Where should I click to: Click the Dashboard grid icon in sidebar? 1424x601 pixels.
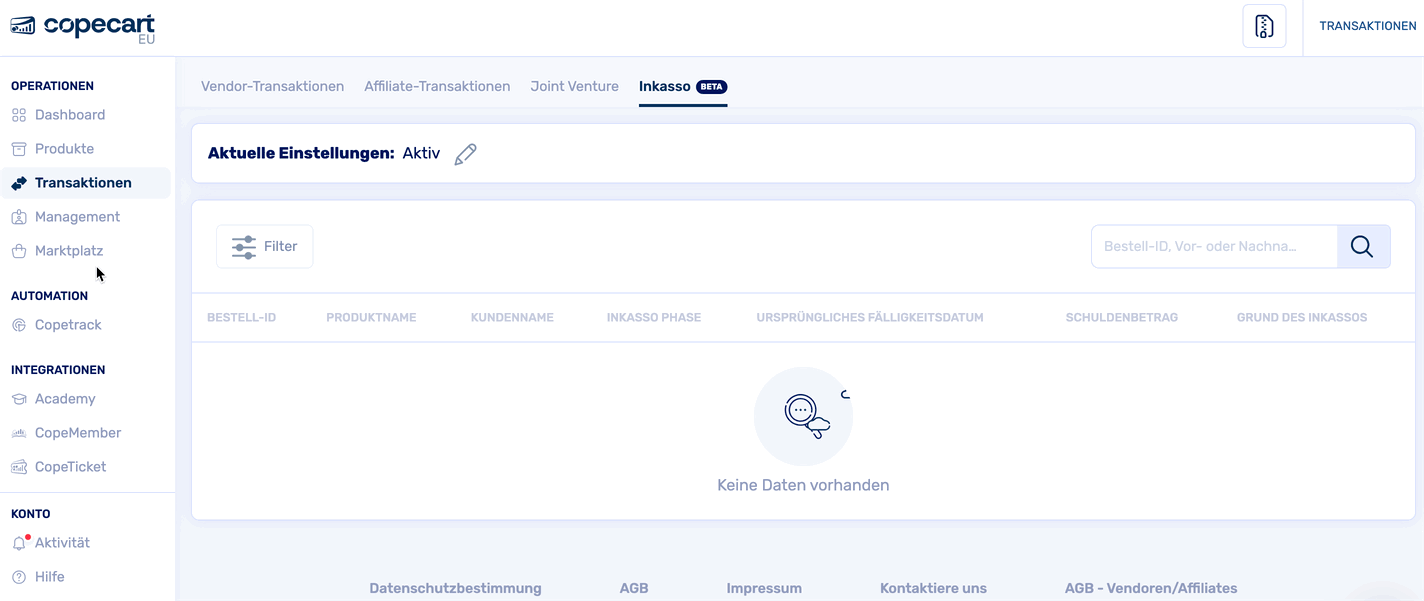[19, 115]
